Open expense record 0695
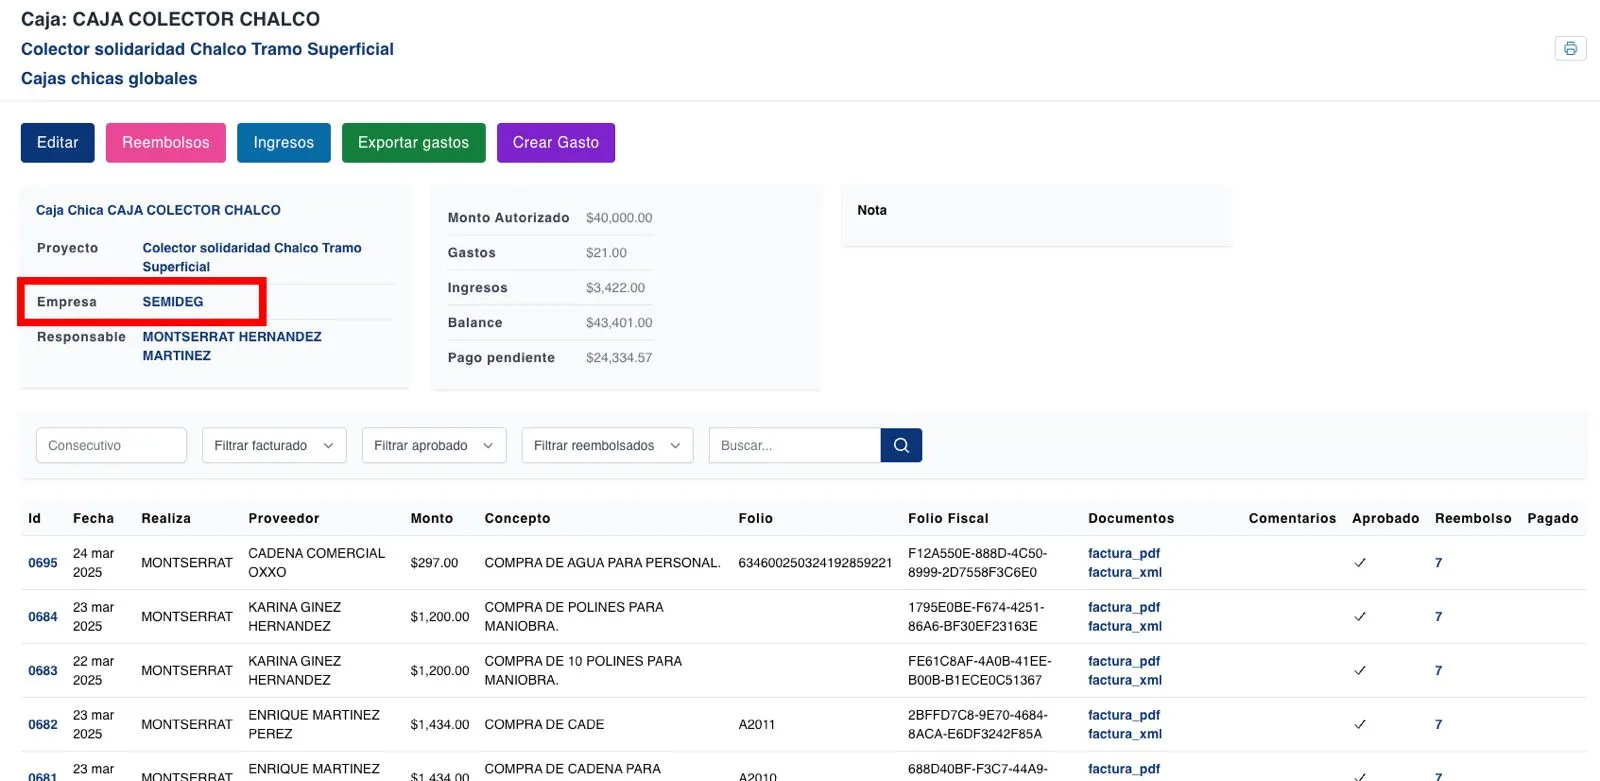Screen dimensions: 1600x781 [43, 563]
